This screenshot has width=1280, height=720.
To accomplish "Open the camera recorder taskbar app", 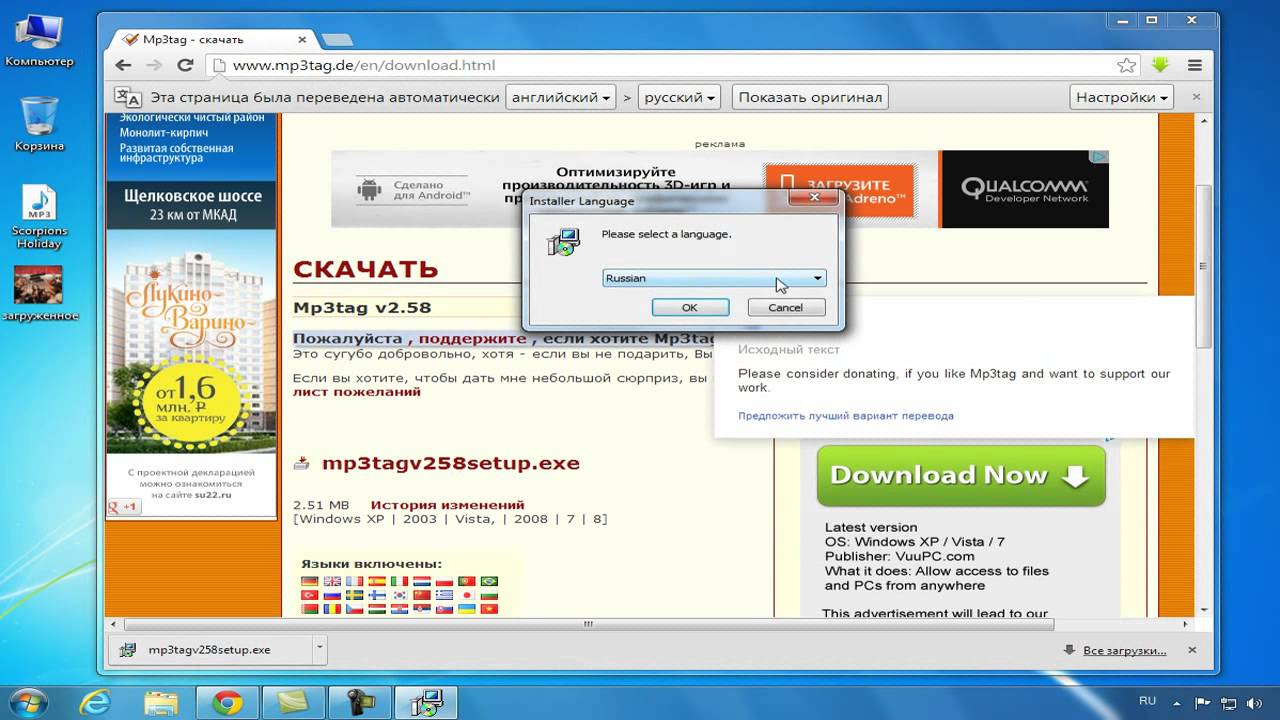I will tap(360, 702).
